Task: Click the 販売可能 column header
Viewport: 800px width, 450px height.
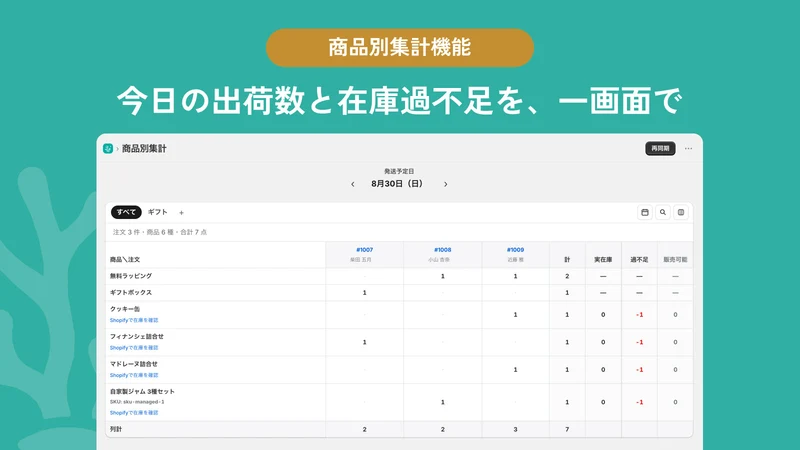Action: [675, 260]
